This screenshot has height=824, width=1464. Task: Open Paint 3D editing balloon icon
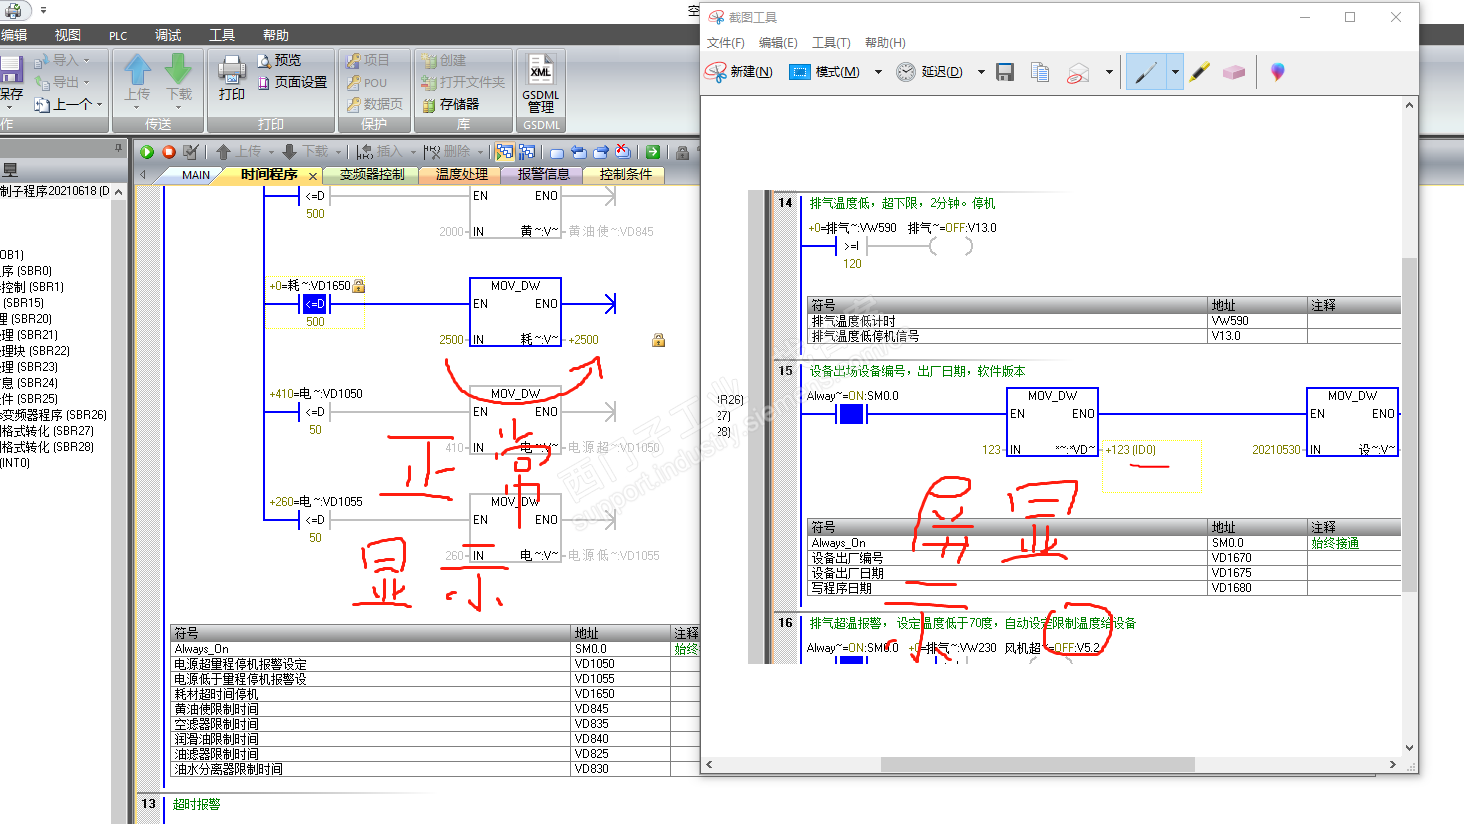pyautogui.click(x=1278, y=72)
